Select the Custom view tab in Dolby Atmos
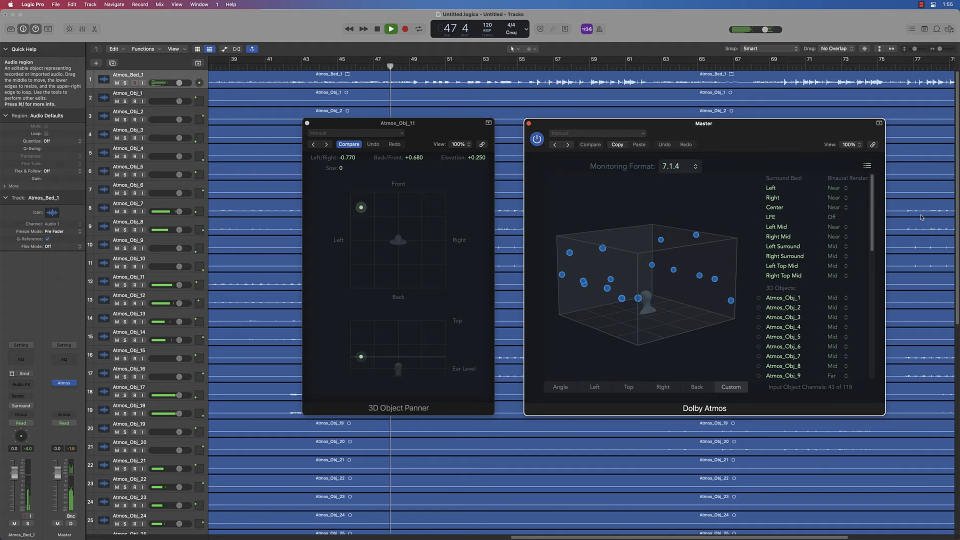960x540 pixels. click(731, 387)
